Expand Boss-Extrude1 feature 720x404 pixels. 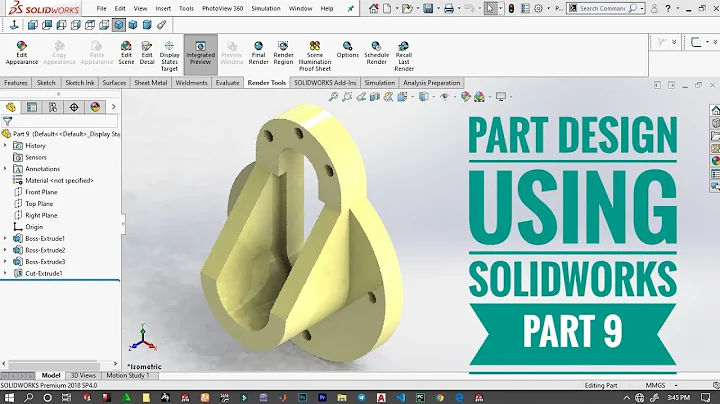(x=5, y=238)
